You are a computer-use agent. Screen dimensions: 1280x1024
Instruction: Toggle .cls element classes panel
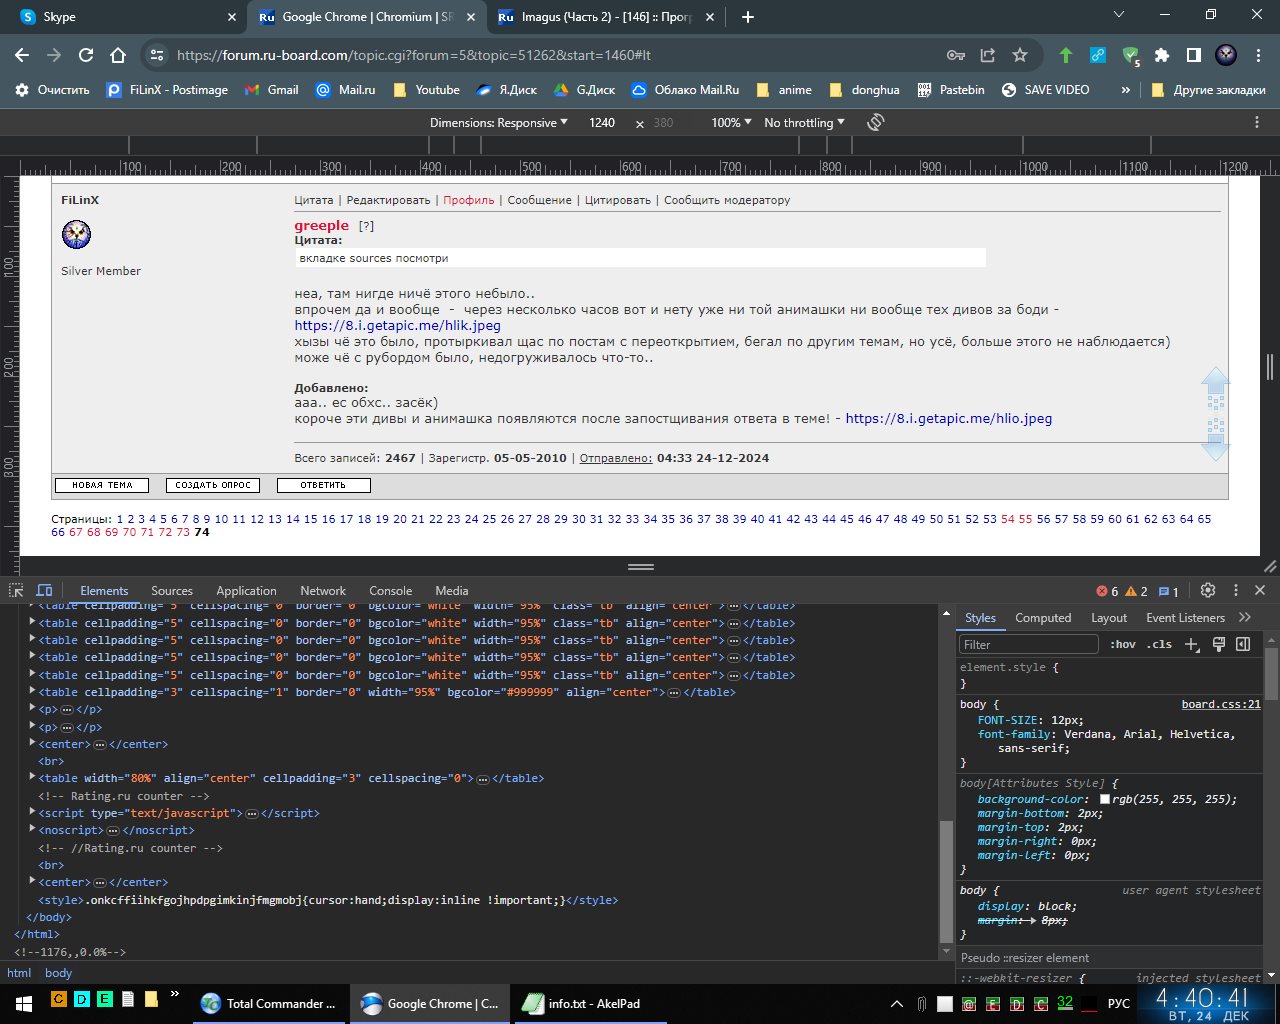(x=1159, y=644)
